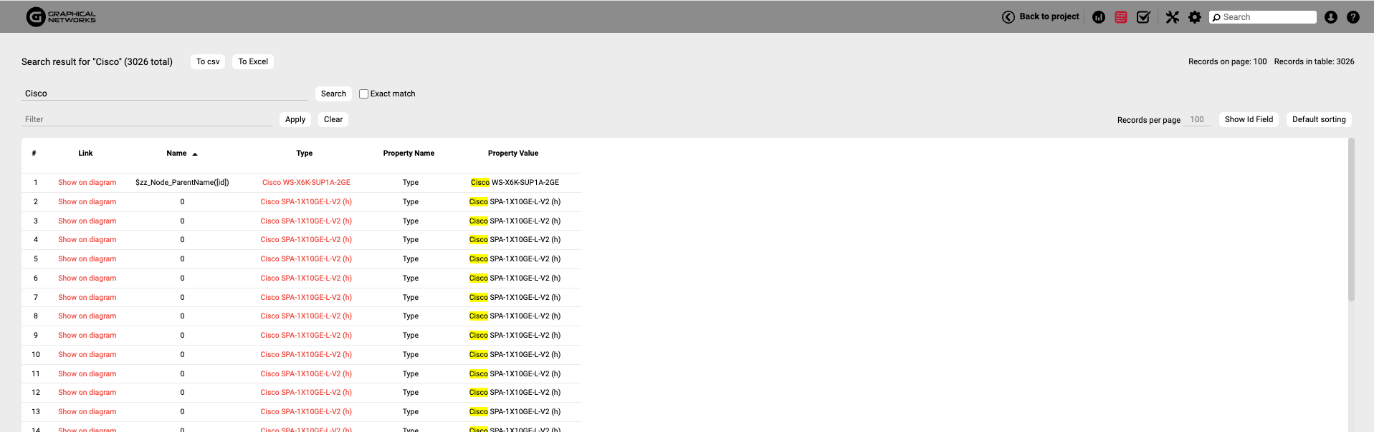1374x432 pixels.
Task: Export results with To csv button
Action: pyautogui.click(x=207, y=62)
